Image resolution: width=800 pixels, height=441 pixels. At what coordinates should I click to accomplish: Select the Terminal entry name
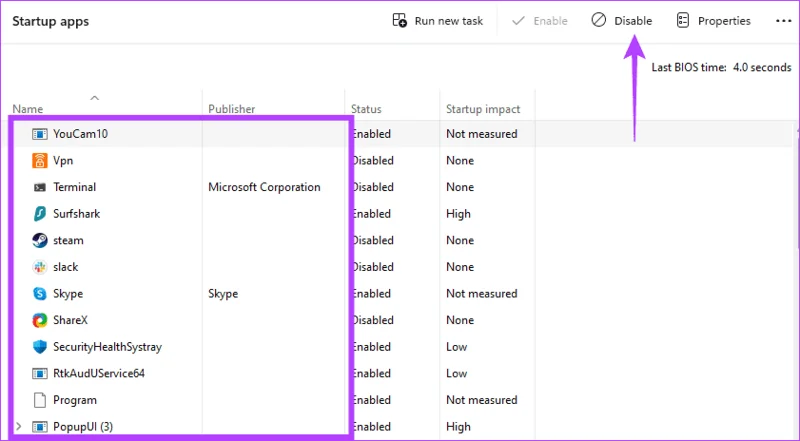click(74, 187)
